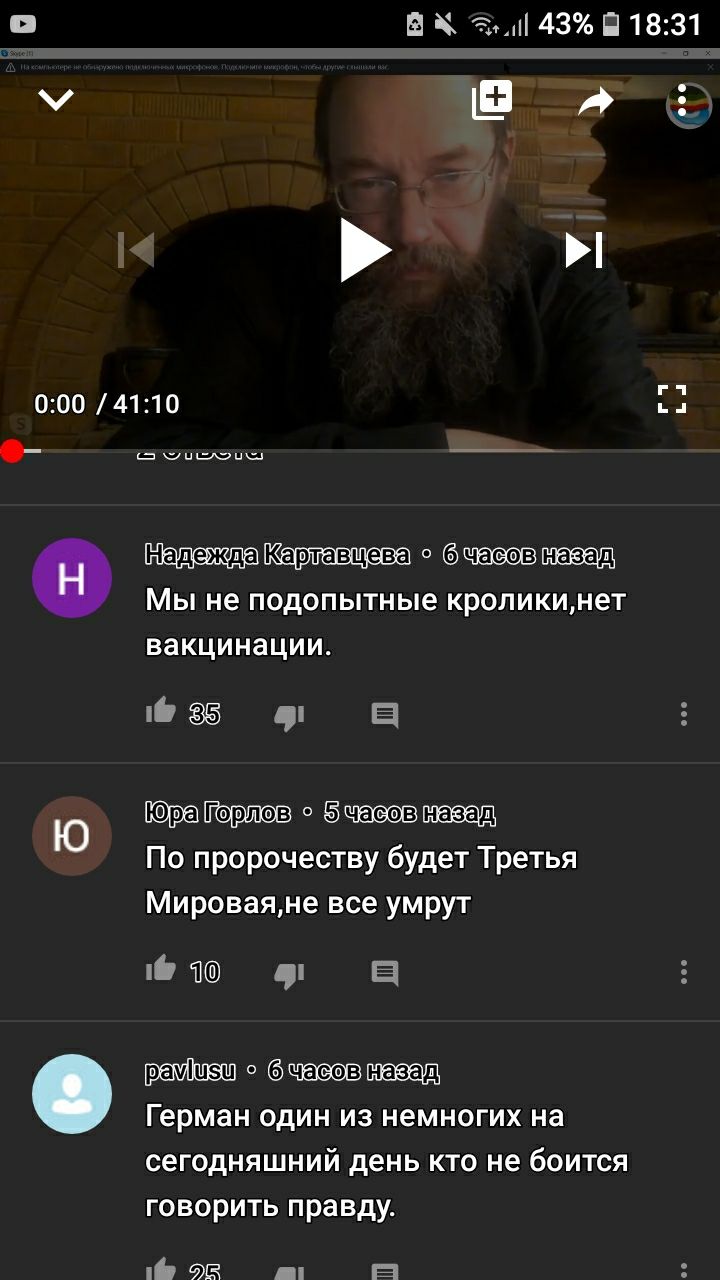The width and height of the screenshot is (720, 1280).
Task: Like Надежда Картавцева's comment
Action: (x=161, y=712)
